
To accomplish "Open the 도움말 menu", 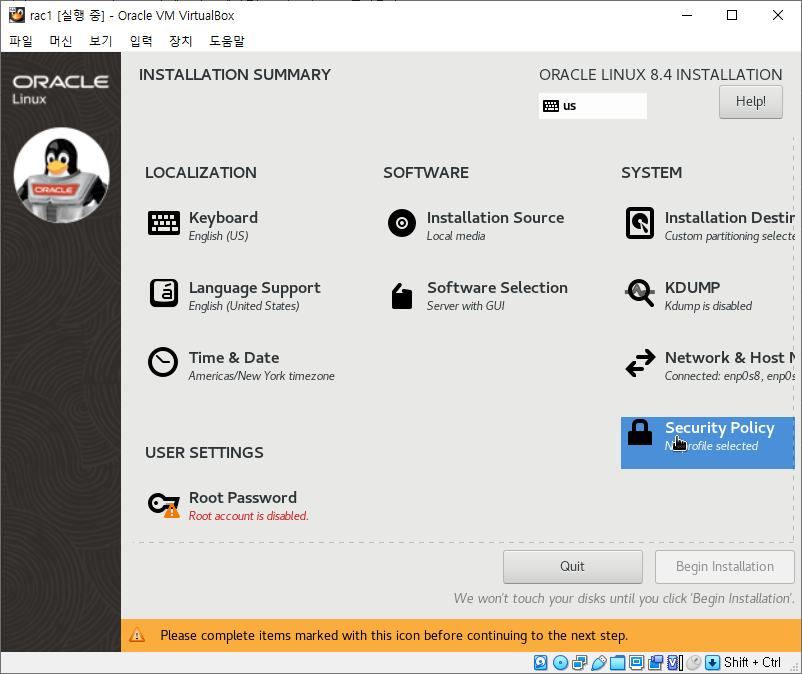I will [227, 41].
